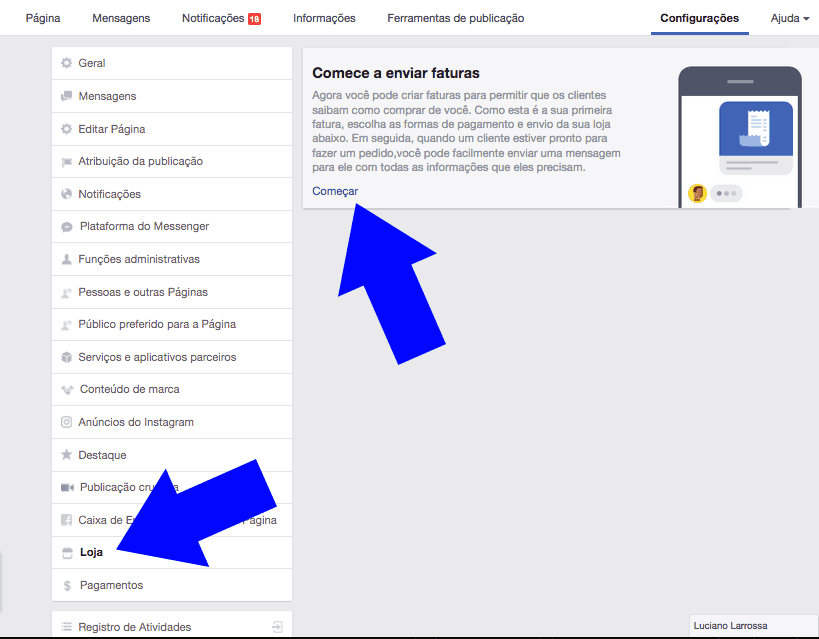819x639 pixels.
Task: Click the Serviços e aplicativos parceiros box icon
Action: click(x=66, y=357)
